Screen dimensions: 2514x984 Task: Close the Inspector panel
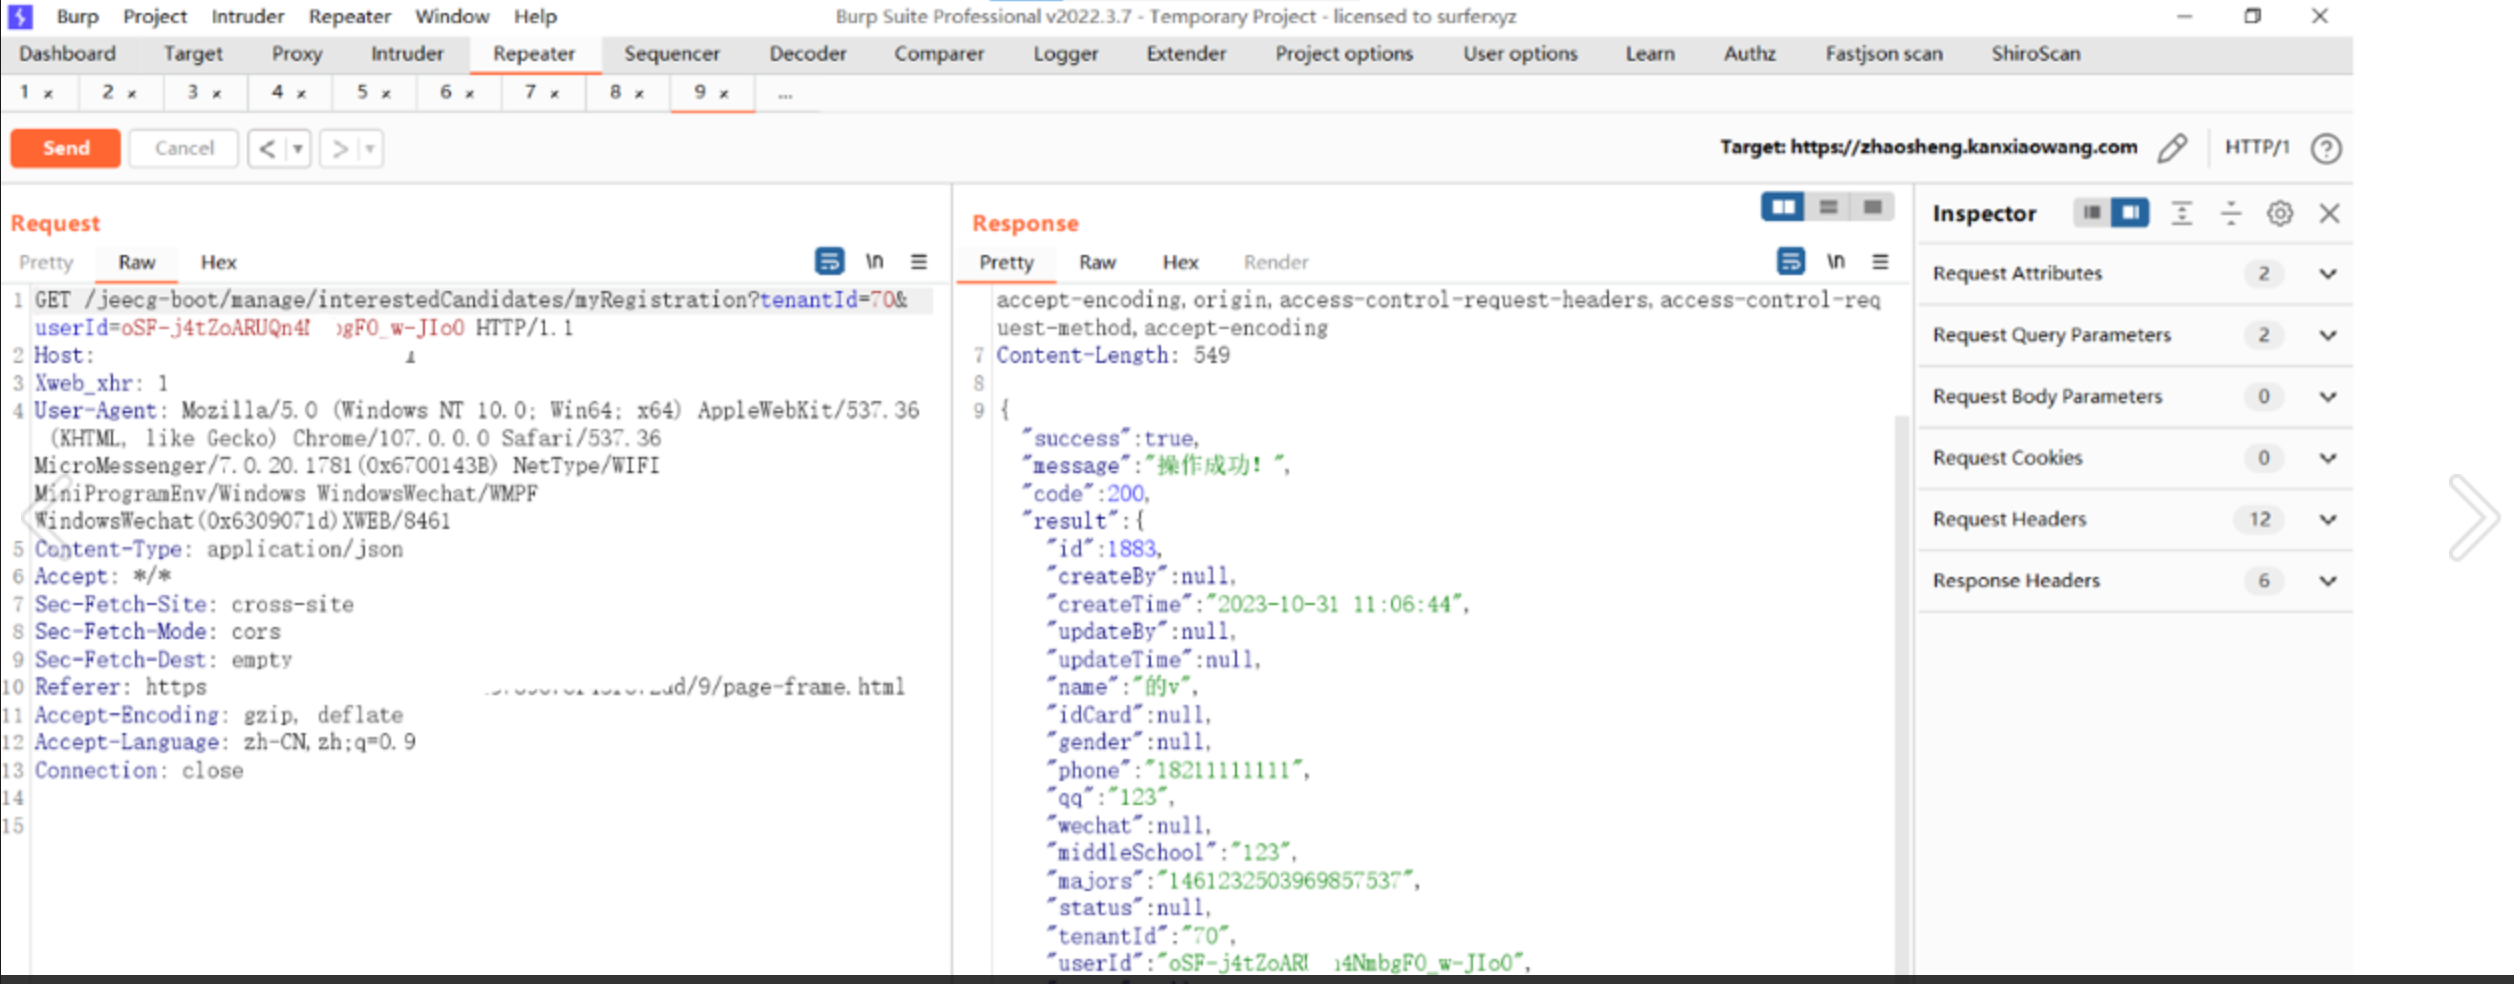2329,213
